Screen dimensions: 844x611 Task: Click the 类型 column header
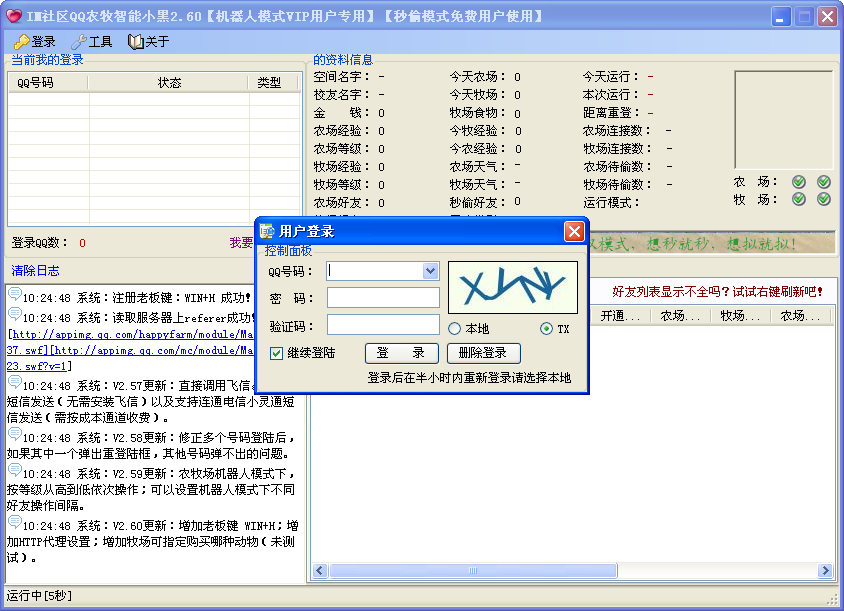(273, 83)
